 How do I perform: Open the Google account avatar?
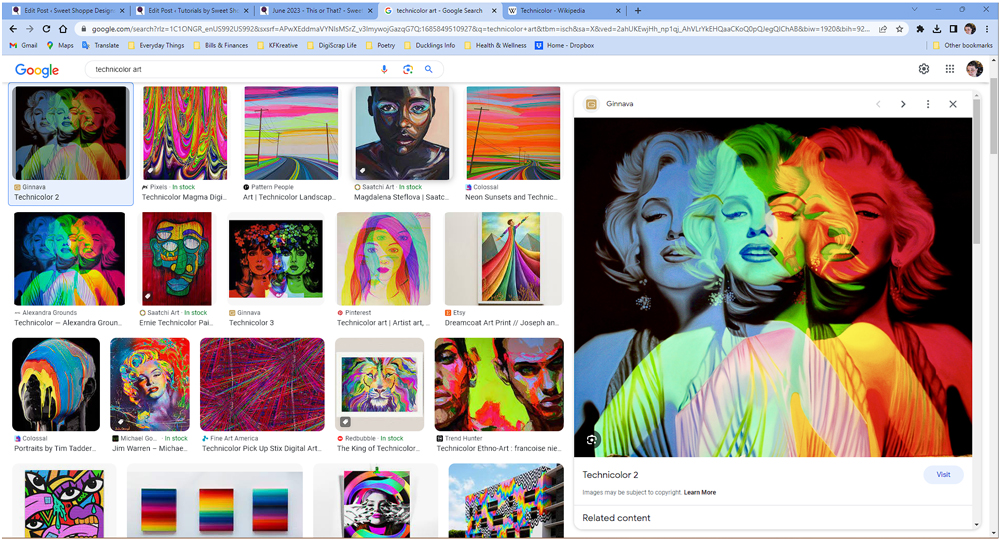[x=974, y=68]
